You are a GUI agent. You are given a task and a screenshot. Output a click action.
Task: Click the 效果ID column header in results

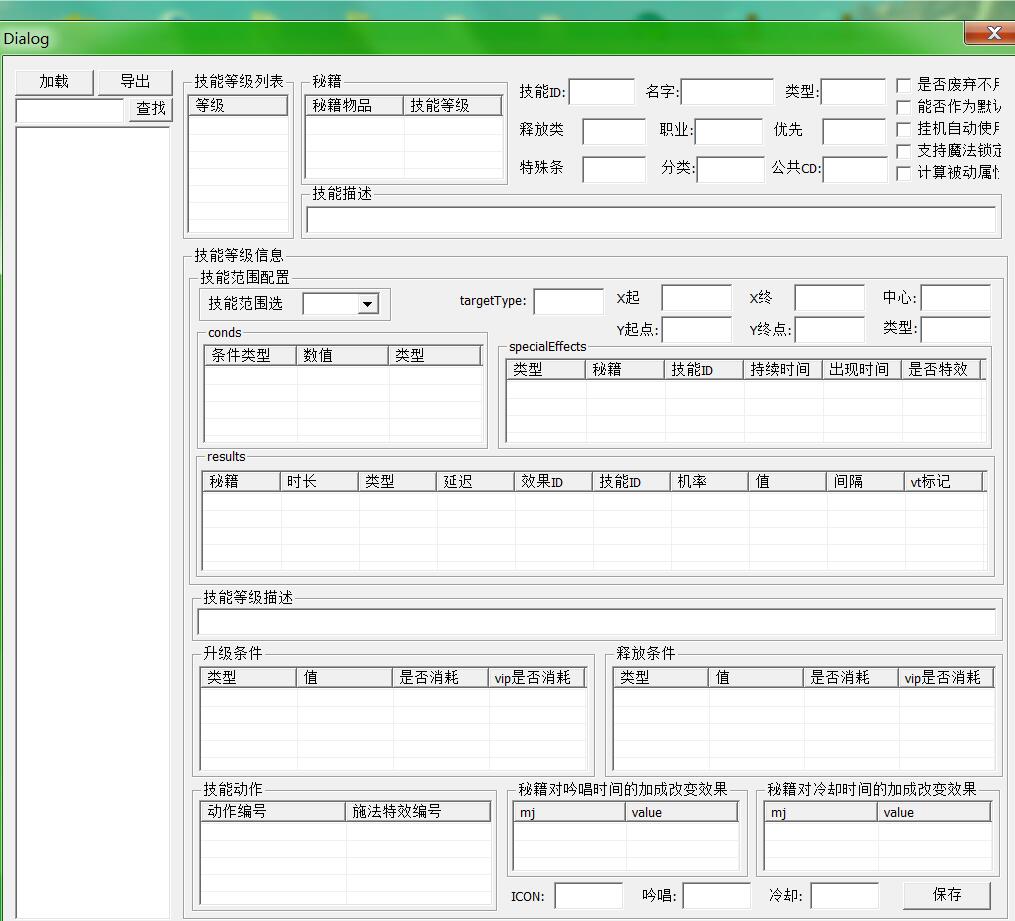pos(553,481)
